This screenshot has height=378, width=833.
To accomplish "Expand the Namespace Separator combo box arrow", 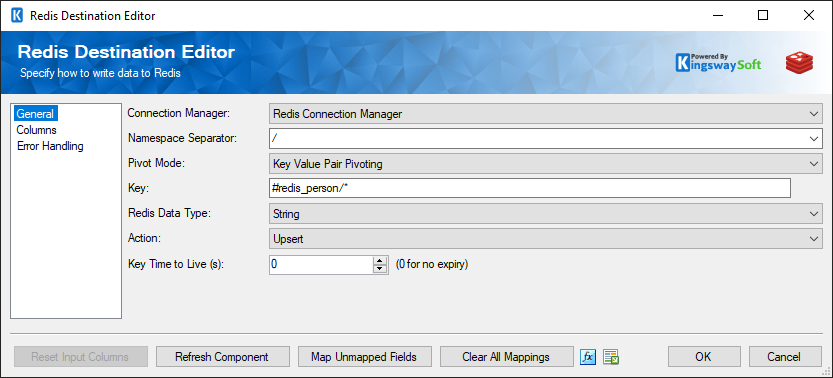I will [814, 139].
